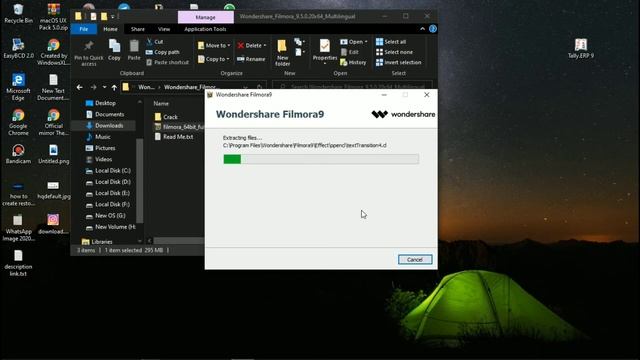Switch to the Share ribbon tab
Screen dimensions: 640x360
138,29
